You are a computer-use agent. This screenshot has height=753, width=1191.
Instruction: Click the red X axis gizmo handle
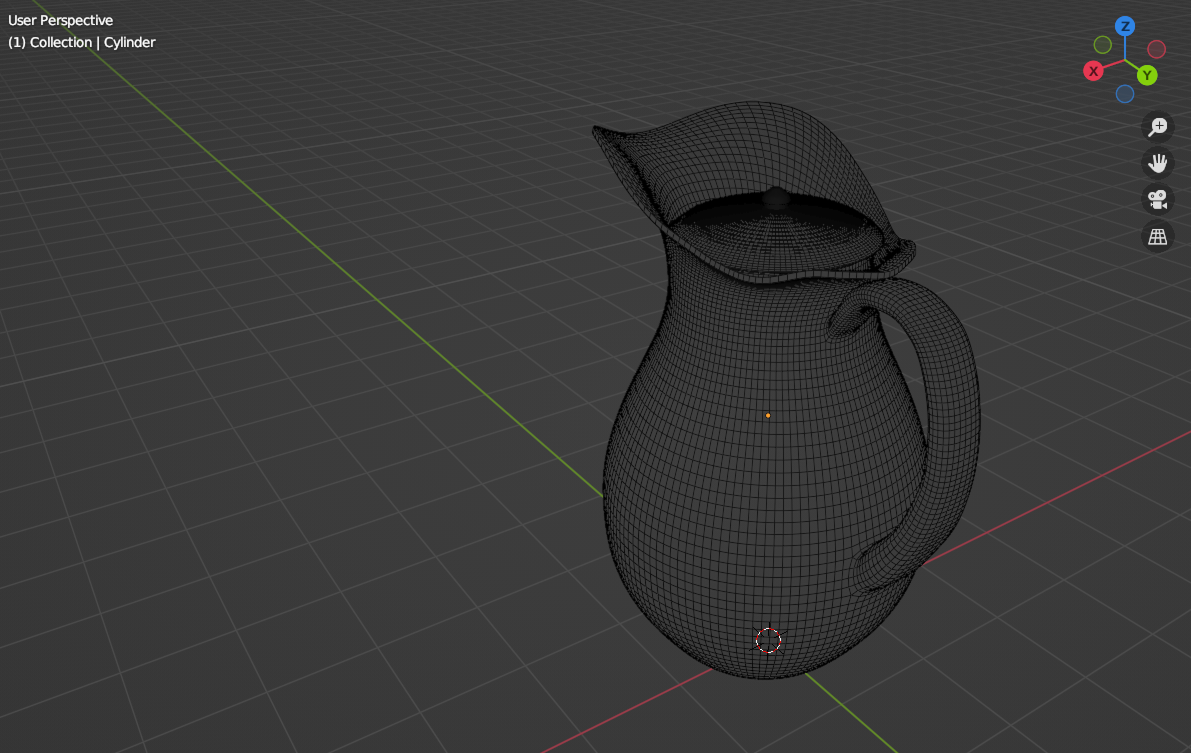tap(1093, 71)
